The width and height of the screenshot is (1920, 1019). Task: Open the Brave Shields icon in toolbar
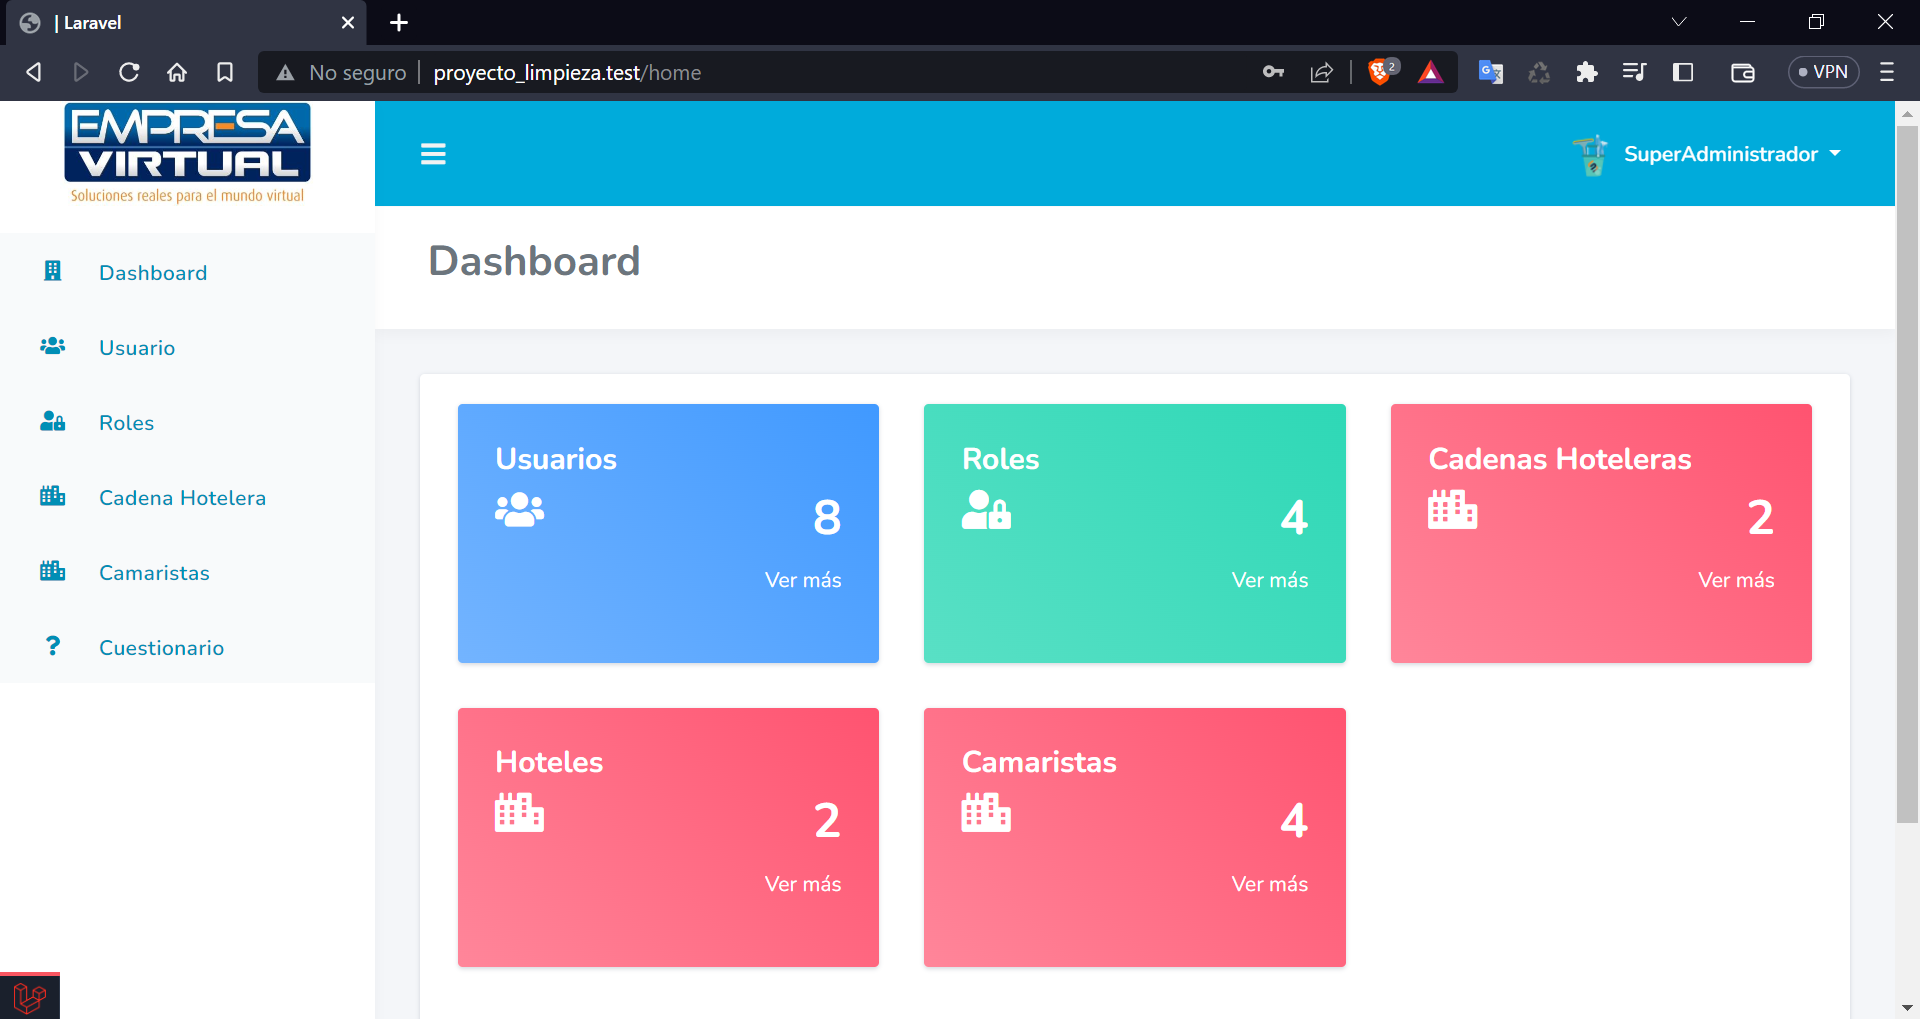coord(1381,72)
